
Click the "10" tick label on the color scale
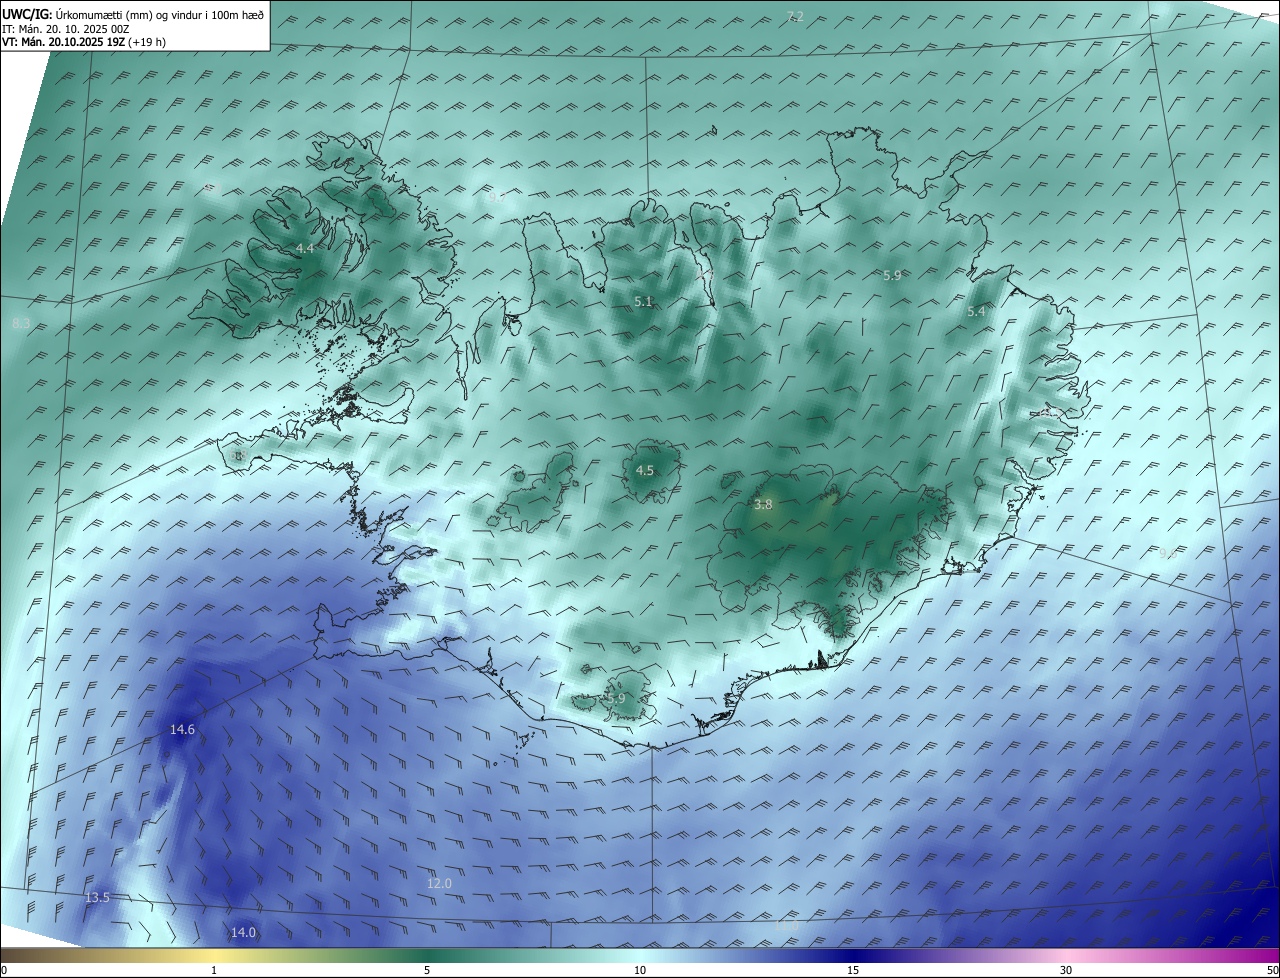(x=640, y=970)
